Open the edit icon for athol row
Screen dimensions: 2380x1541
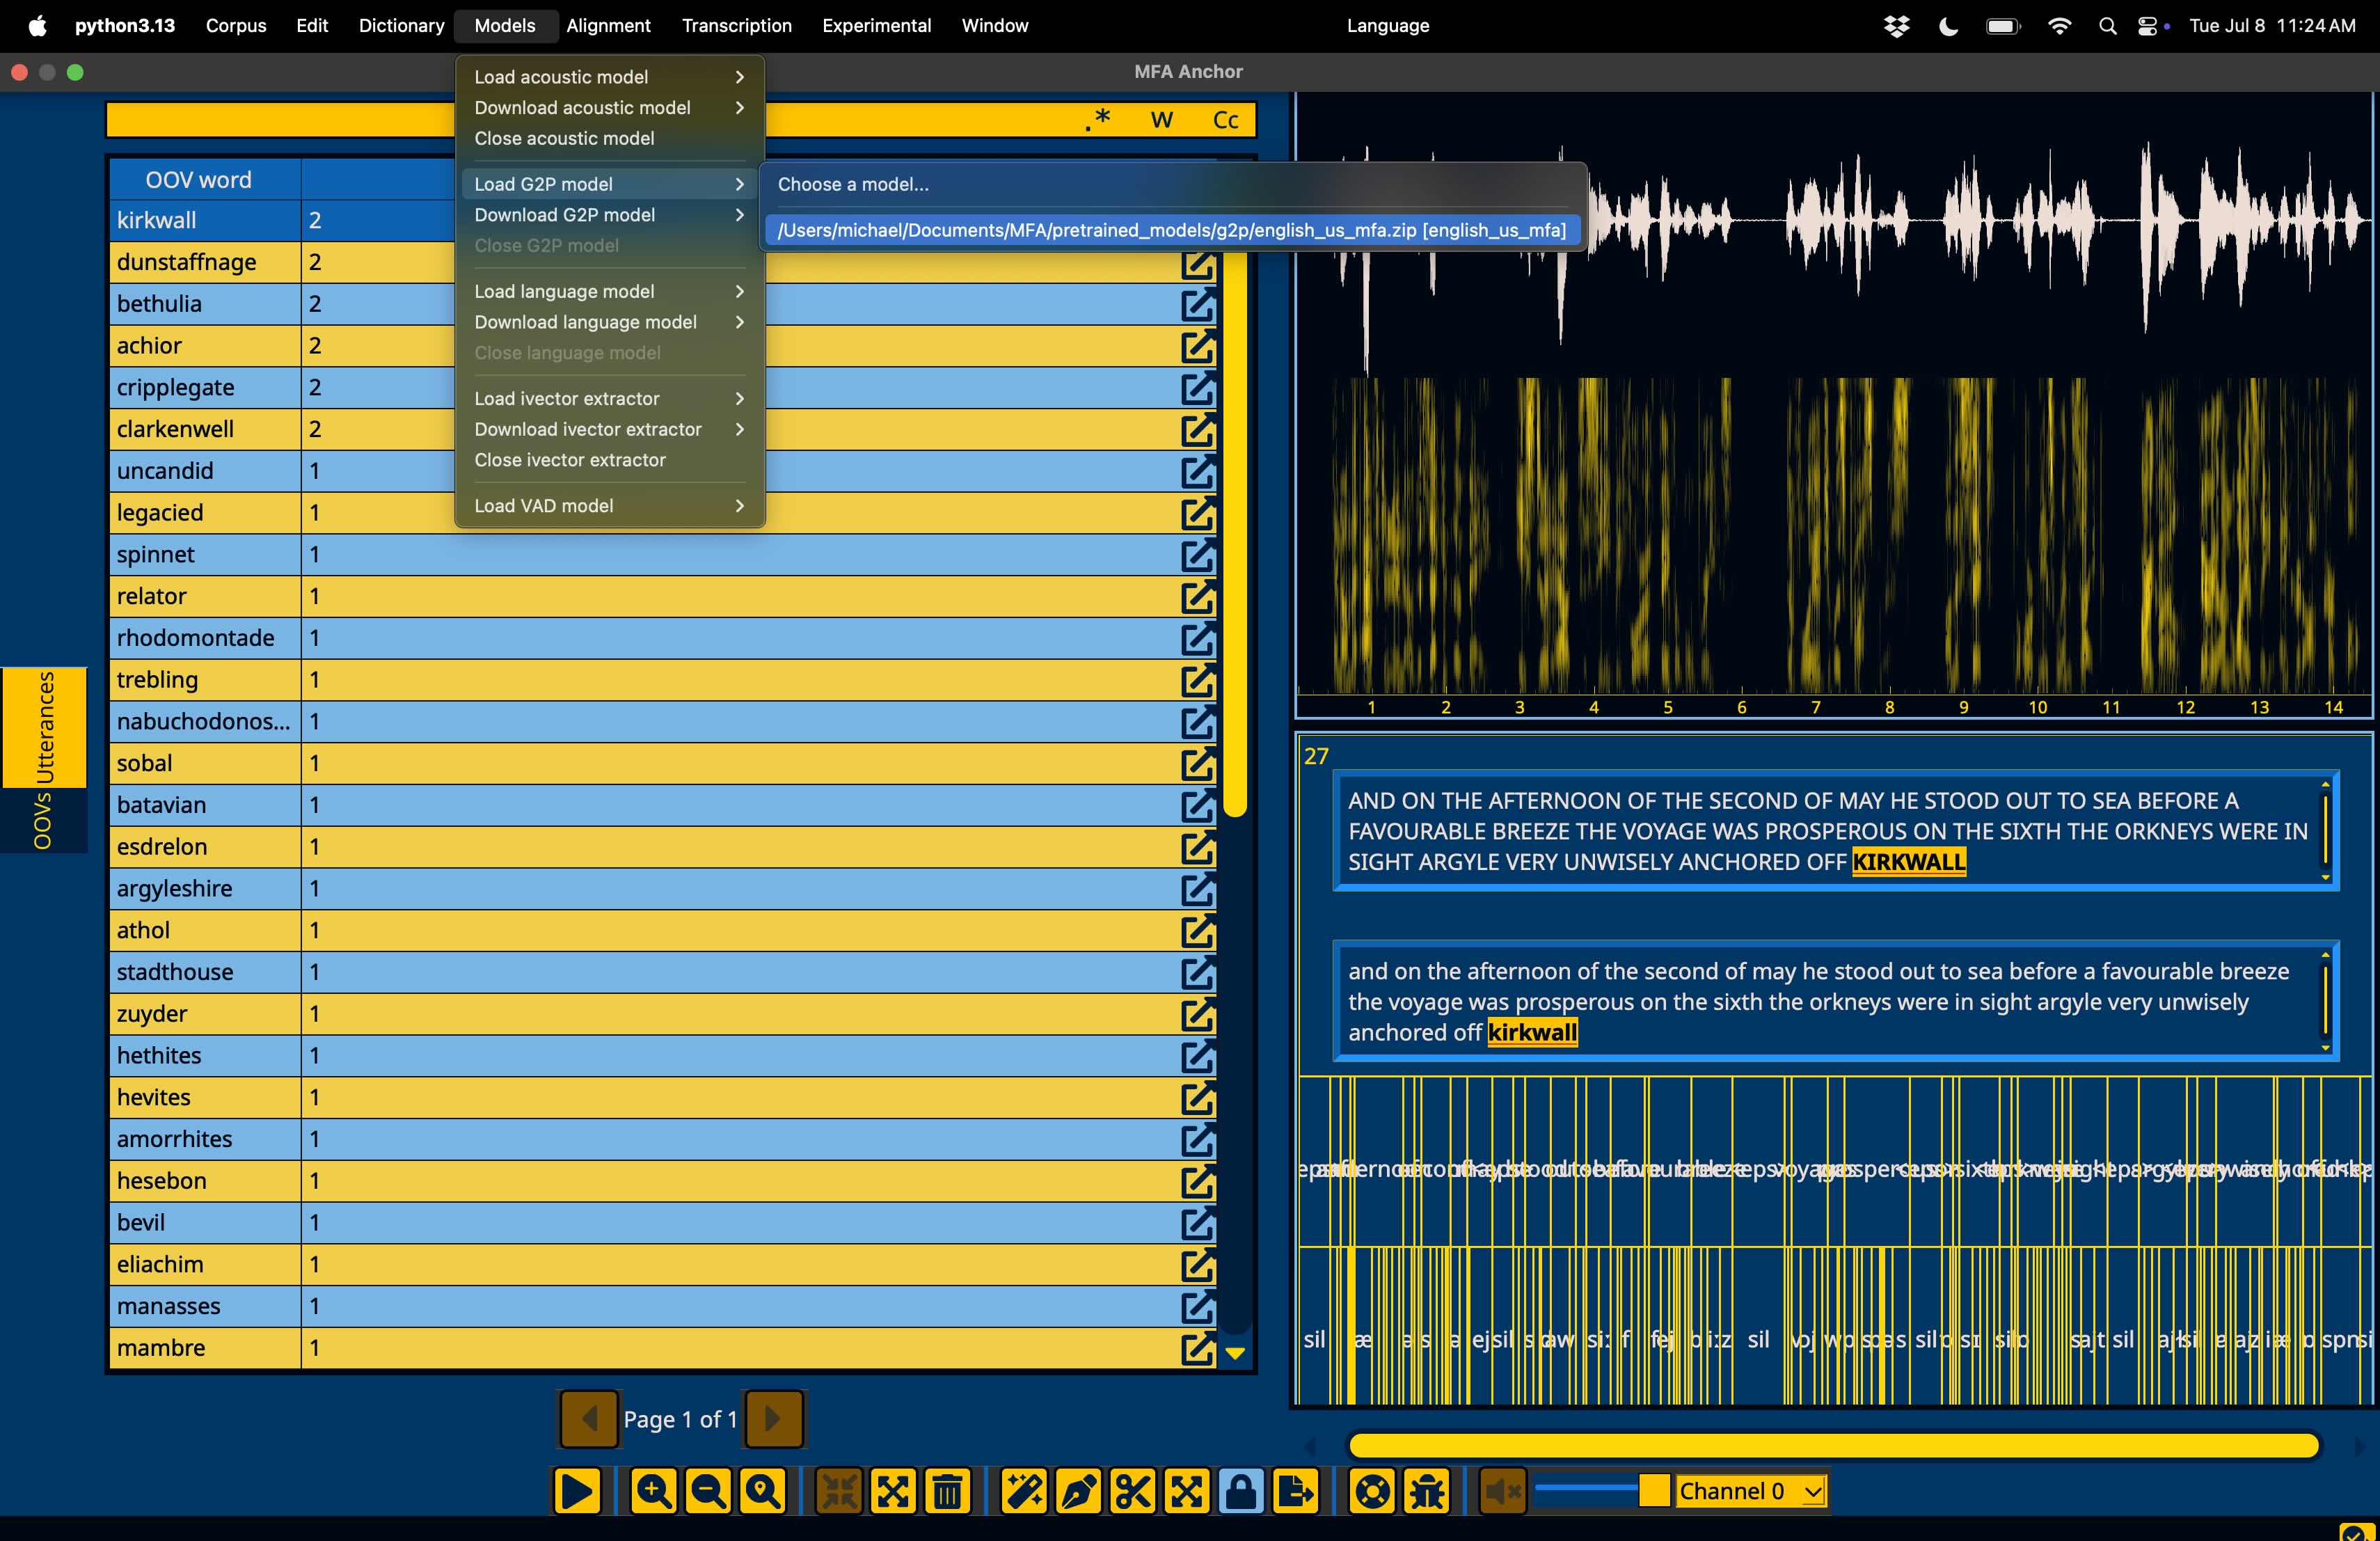pyautogui.click(x=1197, y=930)
